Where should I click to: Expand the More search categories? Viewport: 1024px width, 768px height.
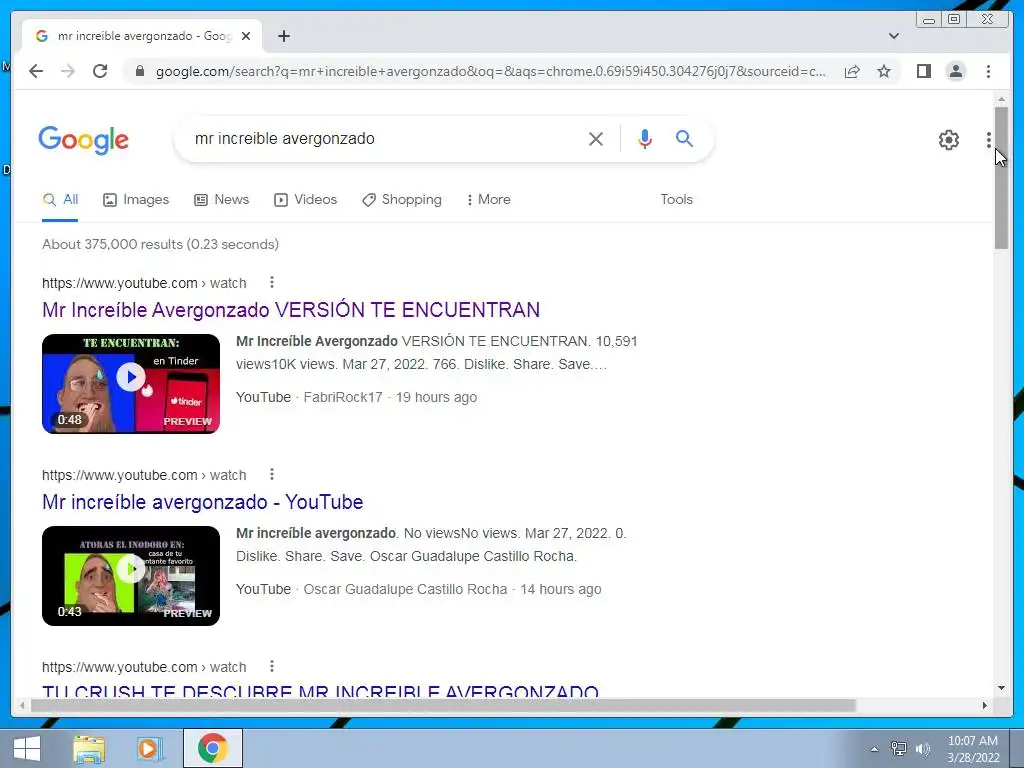(488, 200)
